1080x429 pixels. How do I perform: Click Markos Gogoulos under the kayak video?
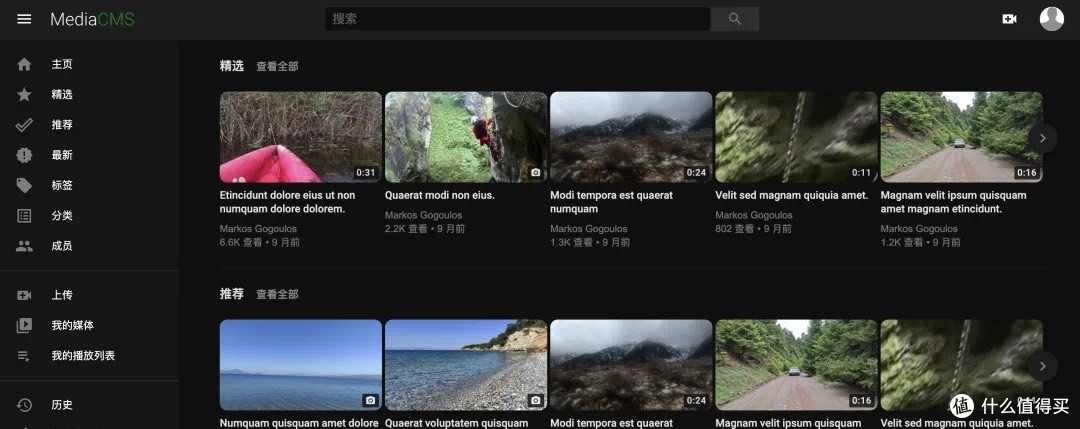[258, 229]
